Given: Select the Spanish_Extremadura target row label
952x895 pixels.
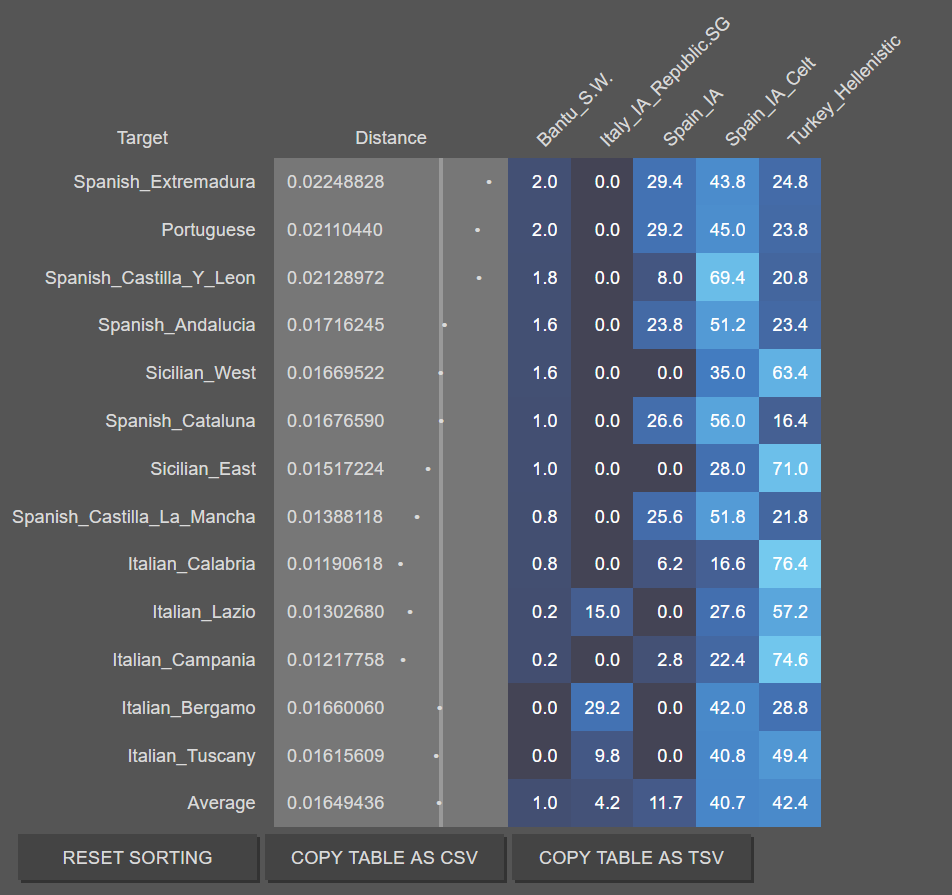Looking at the screenshot, I should click(x=165, y=182).
